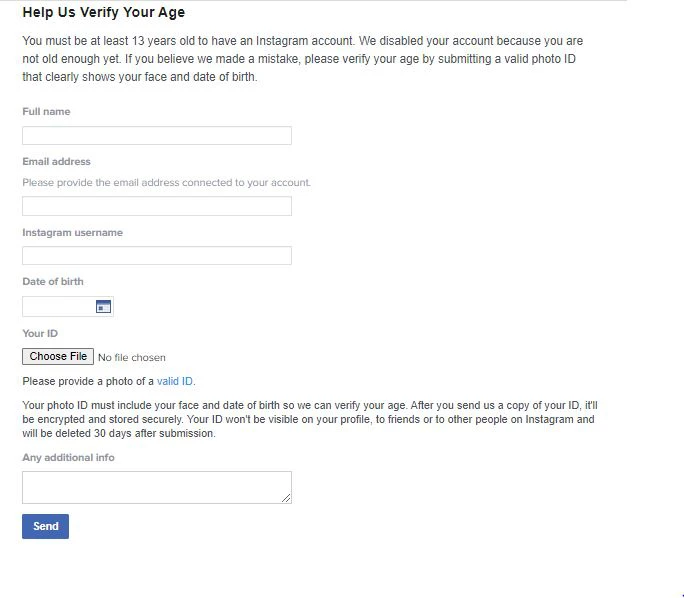The image size is (684, 598).
Task: Click the "Help Us Verify Your Age" heading
Action: pyautogui.click(x=103, y=13)
